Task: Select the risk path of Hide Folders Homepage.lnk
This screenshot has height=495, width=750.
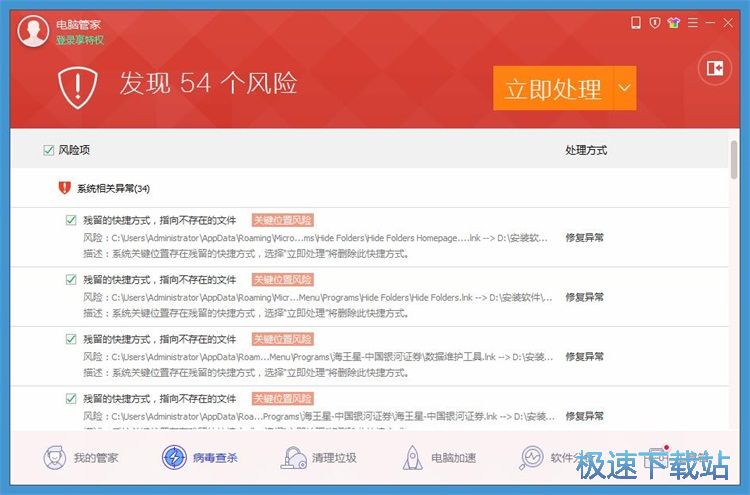Action: (316, 238)
